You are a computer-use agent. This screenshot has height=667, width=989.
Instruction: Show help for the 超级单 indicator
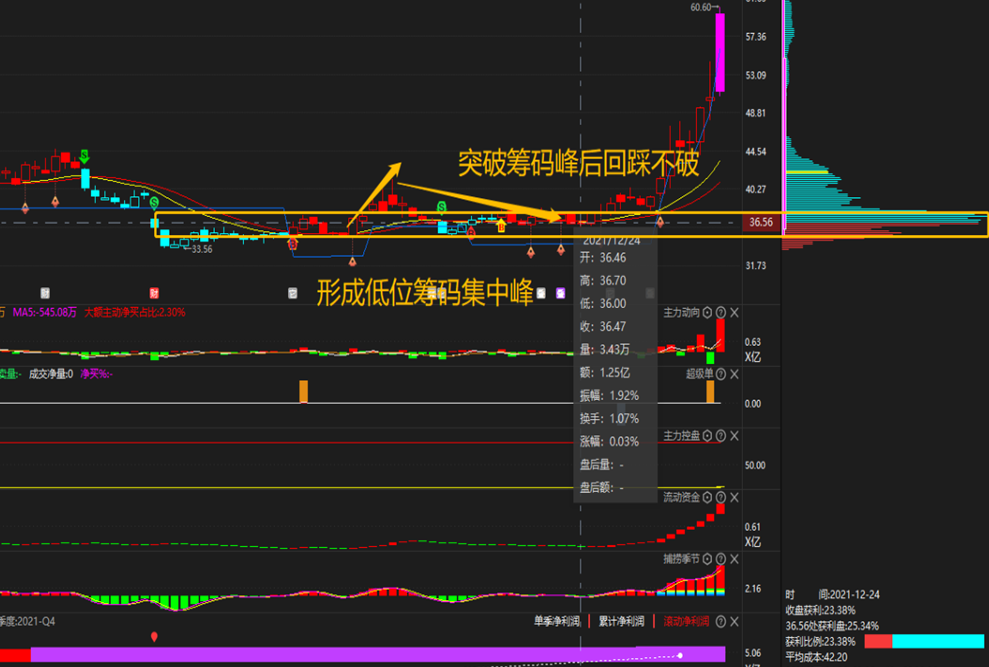[x=721, y=374]
